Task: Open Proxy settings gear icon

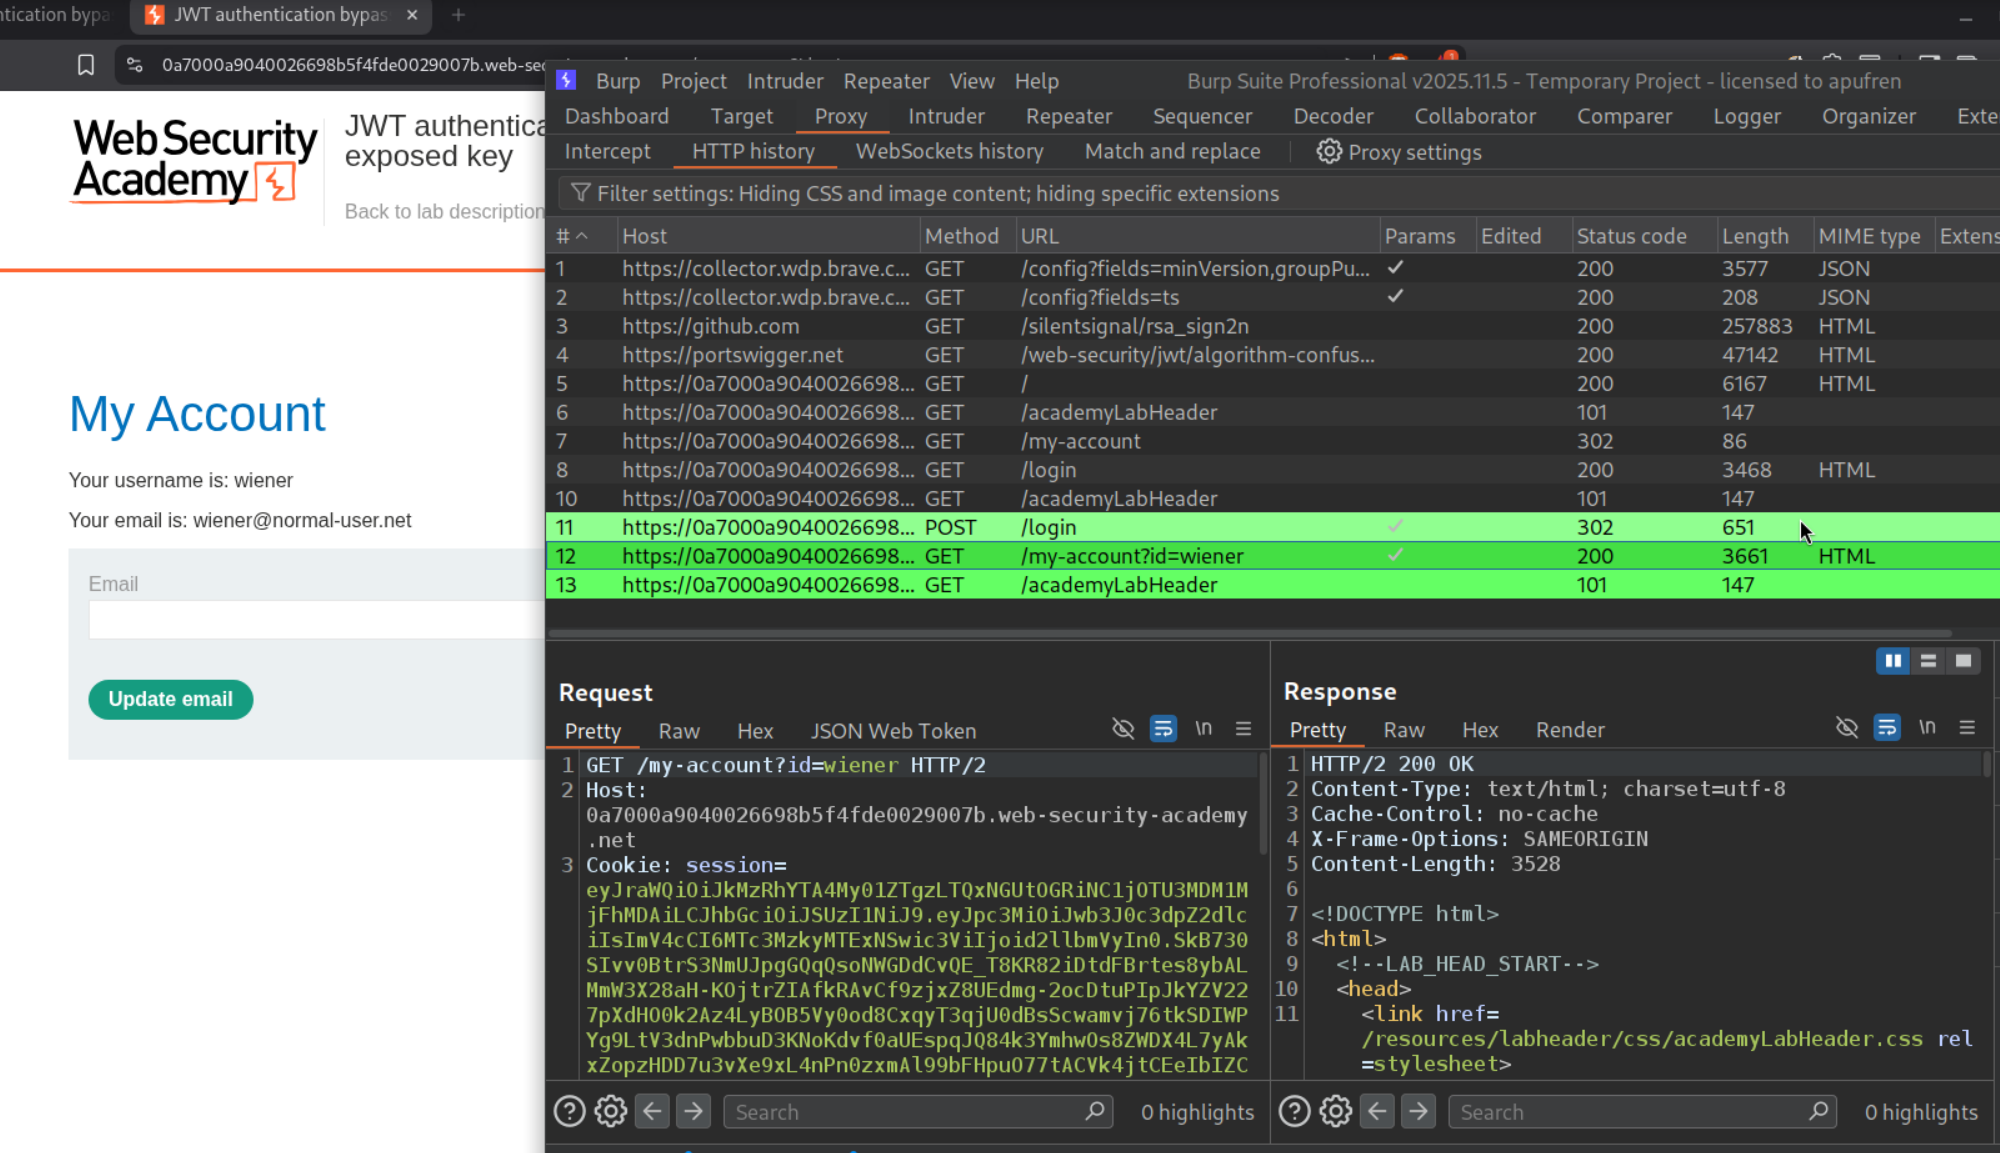Action: pyautogui.click(x=1328, y=152)
